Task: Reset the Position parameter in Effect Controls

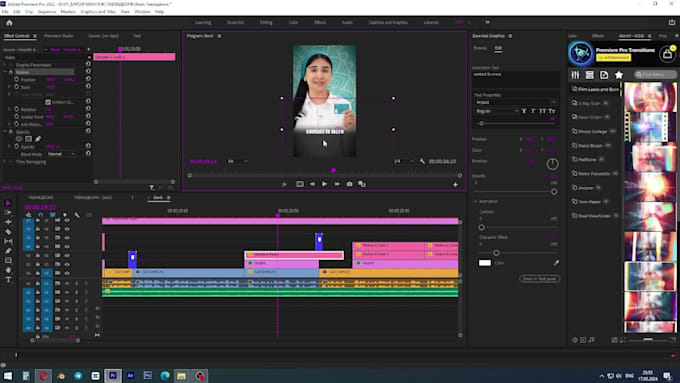Action: (x=88, y=79)
